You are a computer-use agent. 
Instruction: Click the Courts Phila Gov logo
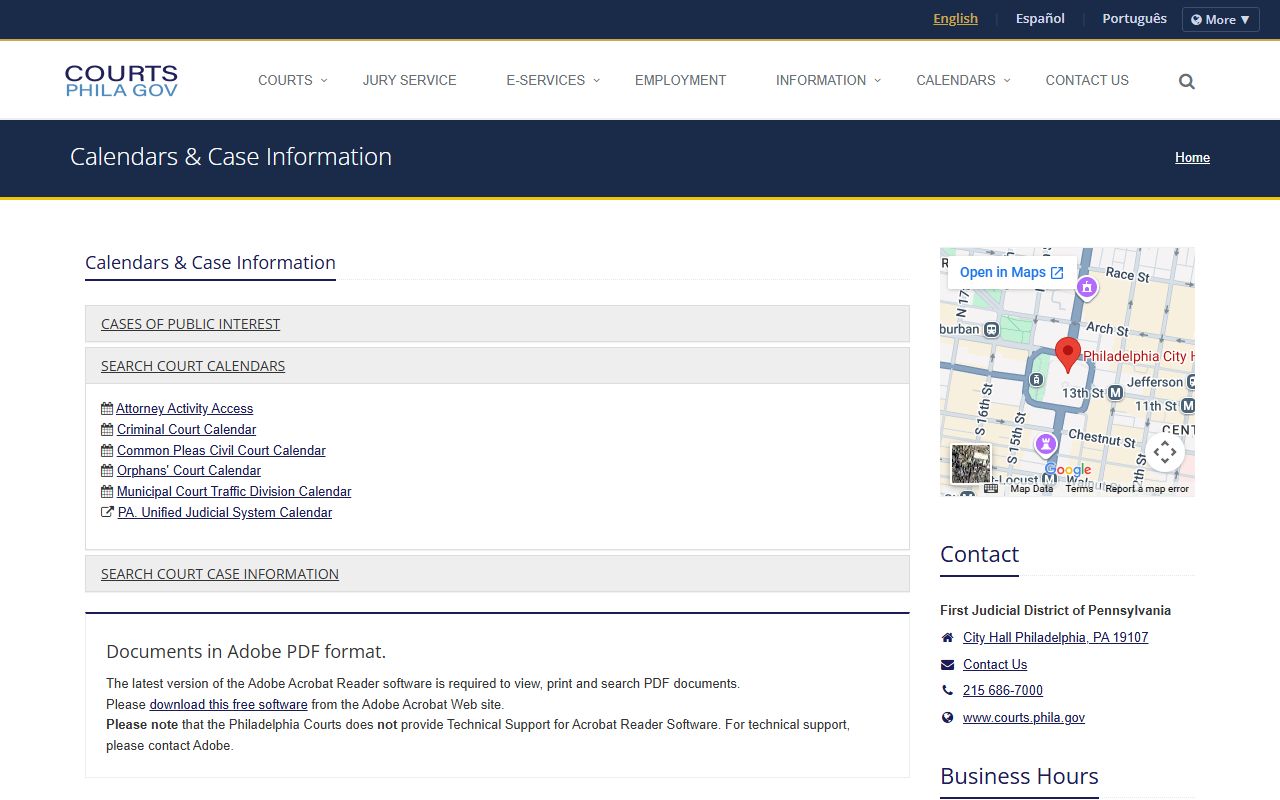(x=121, y=81)
